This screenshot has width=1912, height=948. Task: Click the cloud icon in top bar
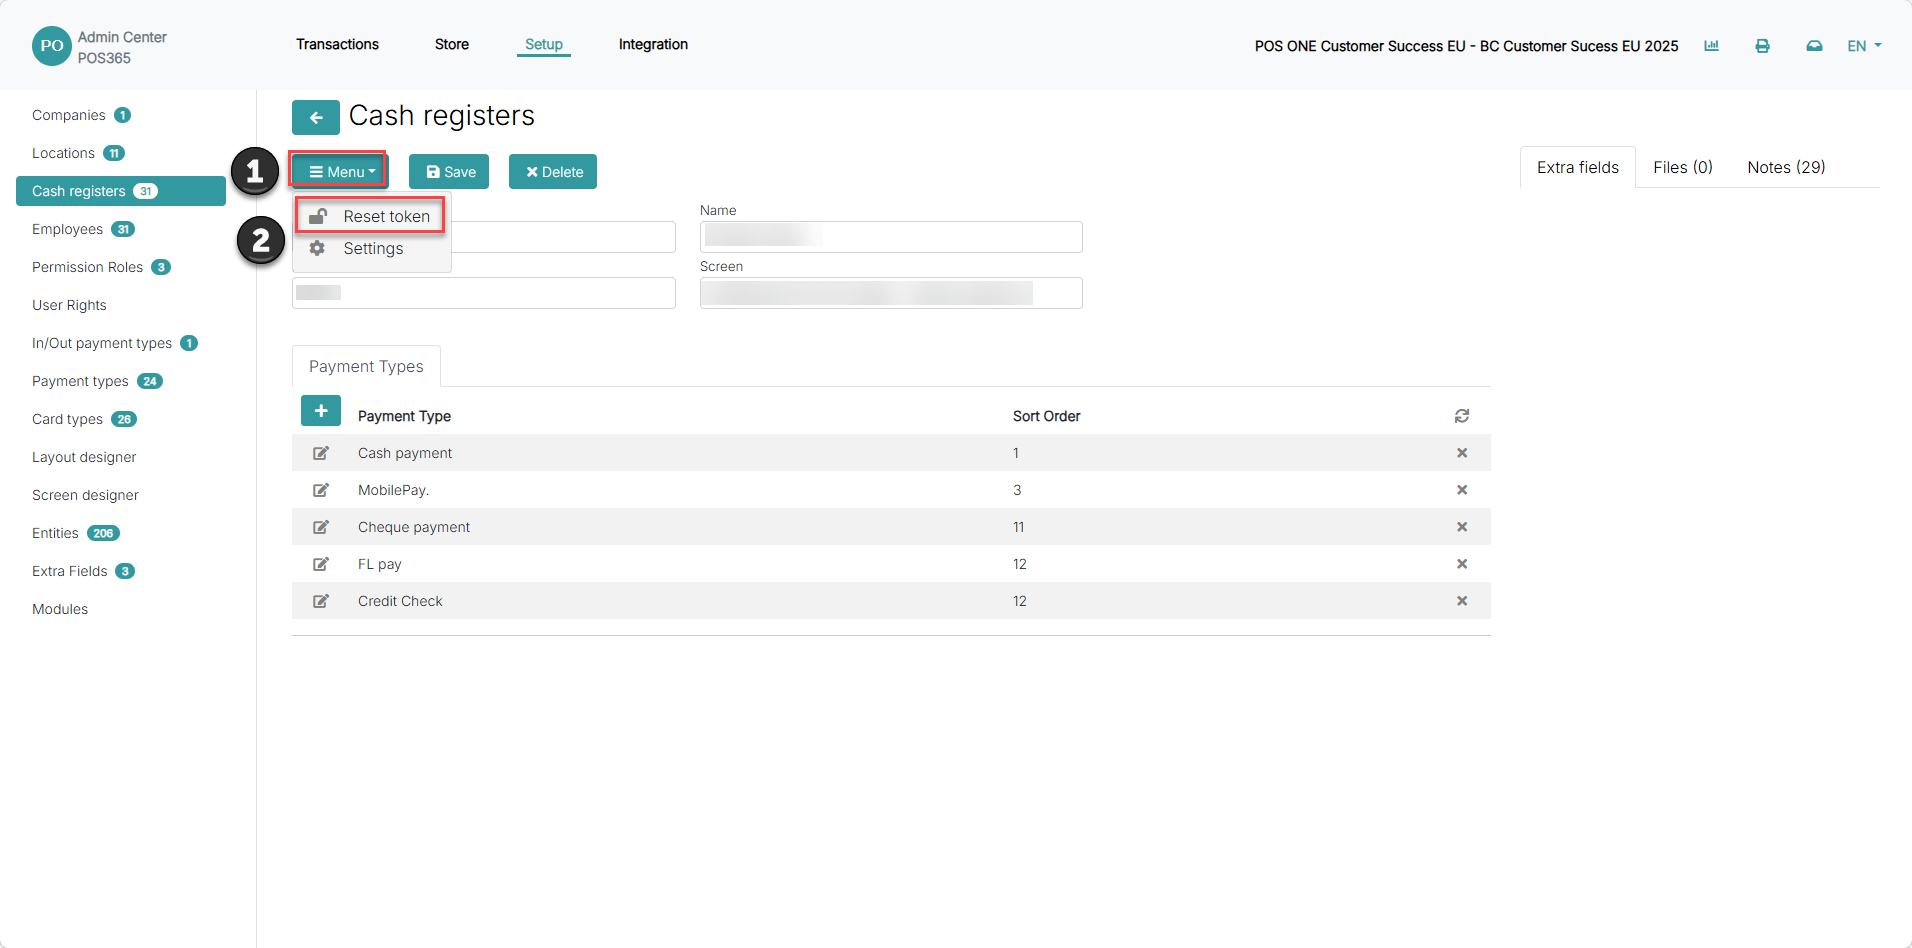(1814, 46)
